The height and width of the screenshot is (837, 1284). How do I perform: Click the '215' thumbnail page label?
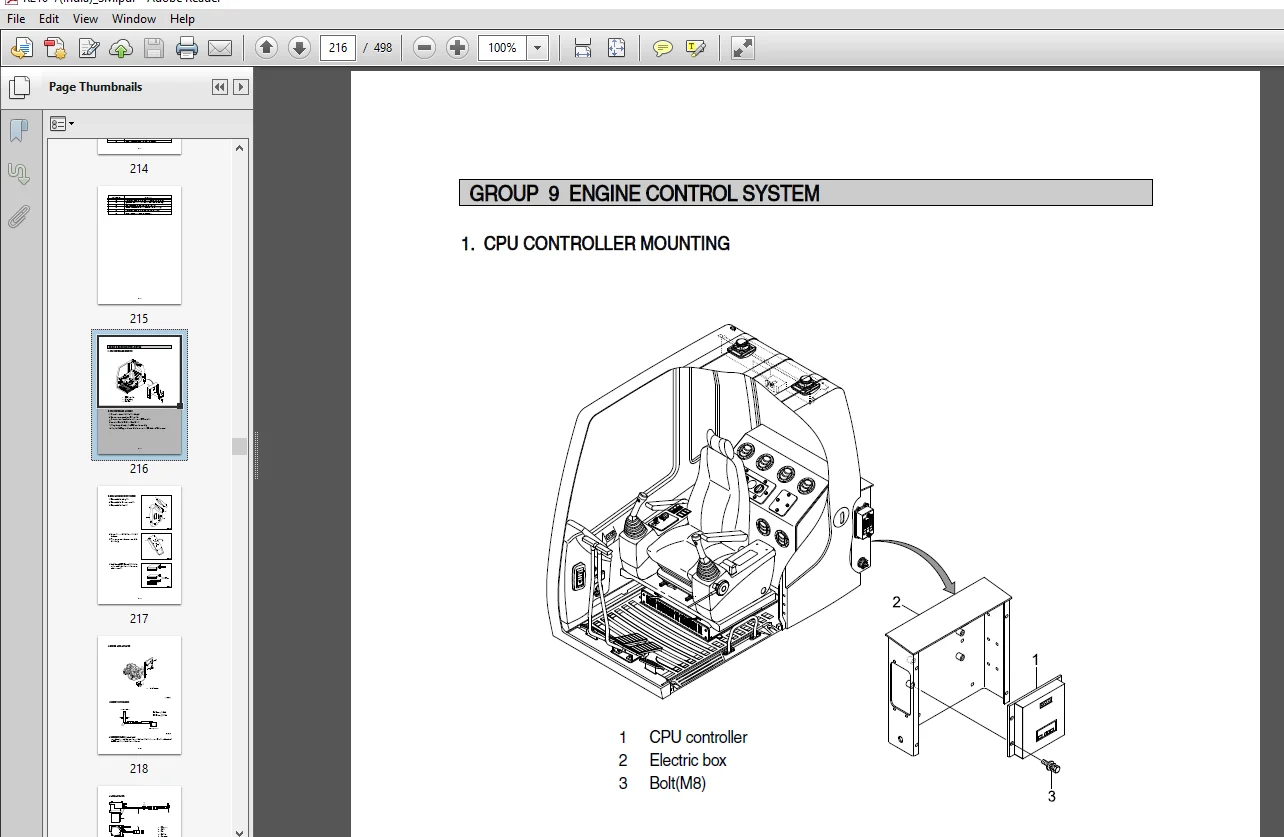(x=139, y=319)
